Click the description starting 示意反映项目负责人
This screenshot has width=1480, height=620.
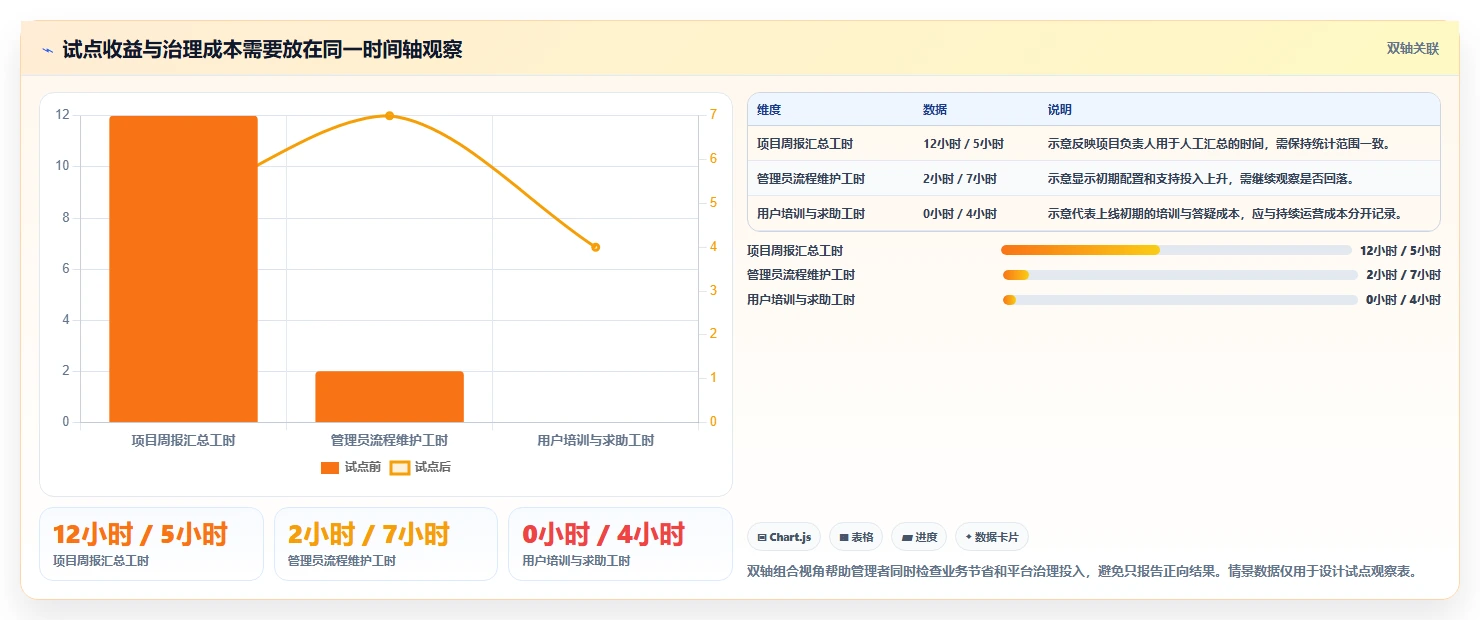tap(1218, 144)
